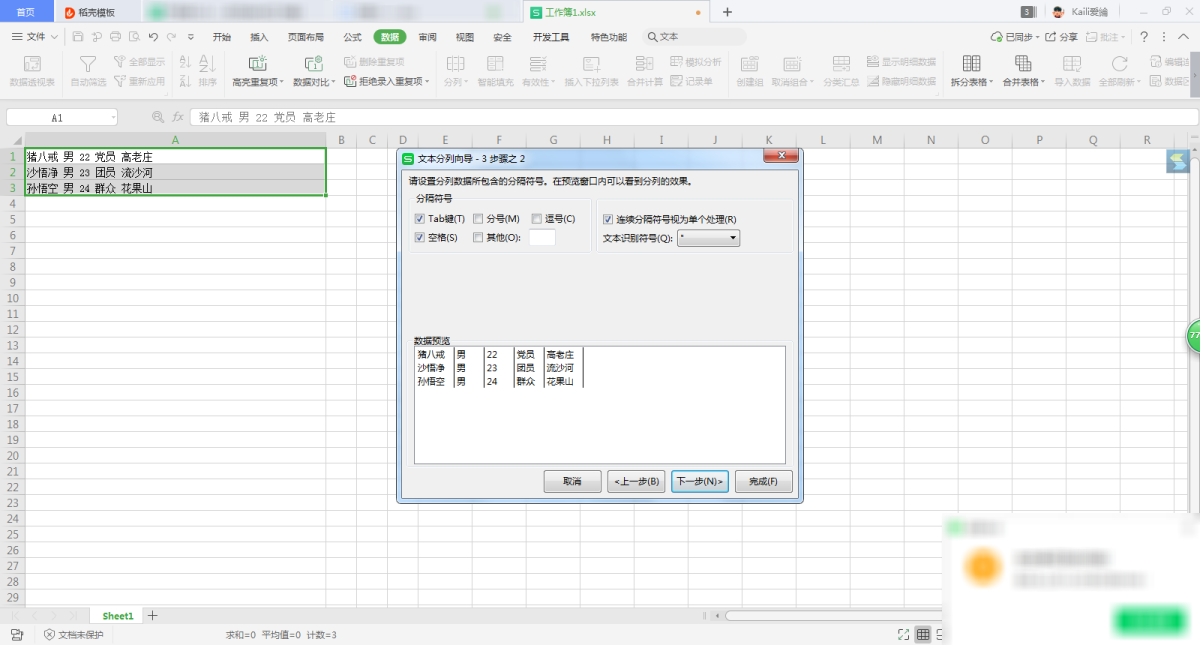This screenshot has height=645, width=1200.
Task: Switch to the 公式 ribbon tab
Action: click(x=352, y=37)
